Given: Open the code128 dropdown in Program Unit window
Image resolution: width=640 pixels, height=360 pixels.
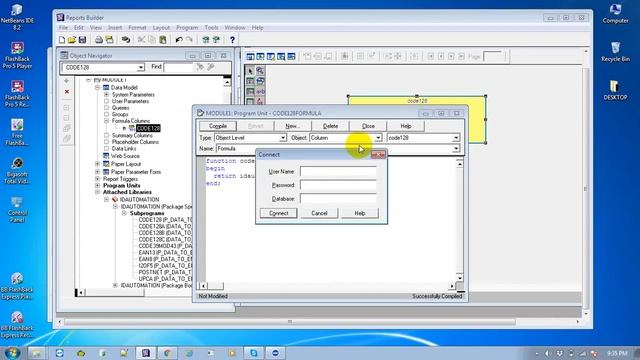Looking at the screenshot, I should point(456,138).
